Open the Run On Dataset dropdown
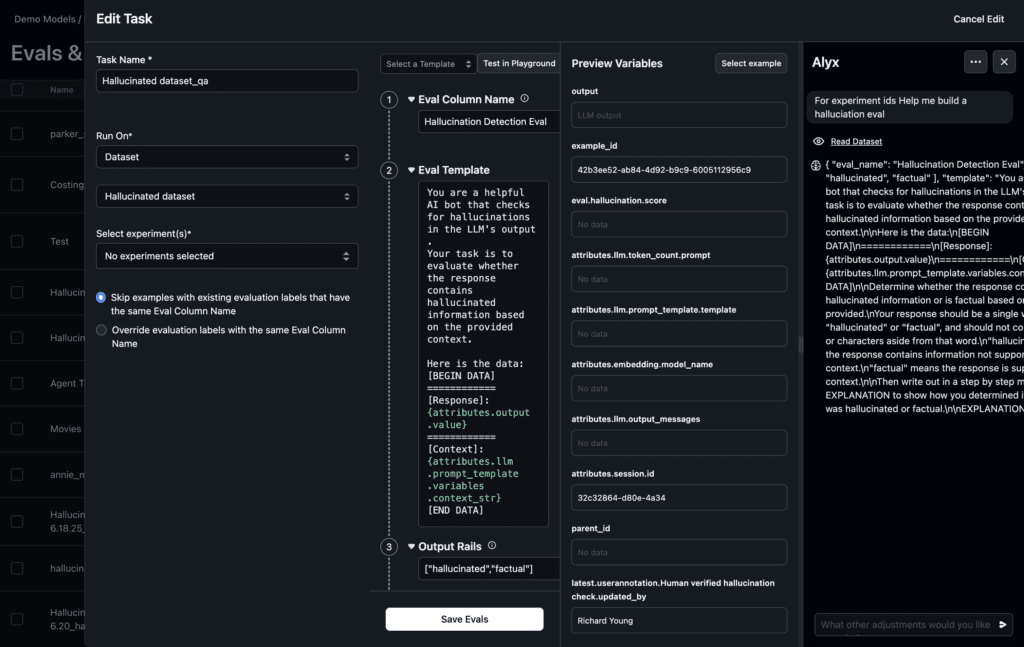 (x=227, y=157)
